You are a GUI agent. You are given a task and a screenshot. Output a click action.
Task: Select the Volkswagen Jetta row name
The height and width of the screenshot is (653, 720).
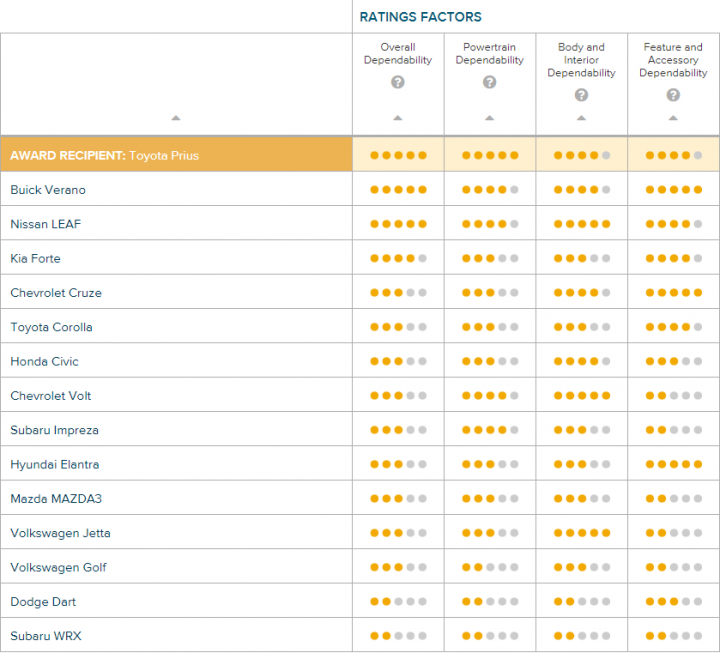point(60,533)
